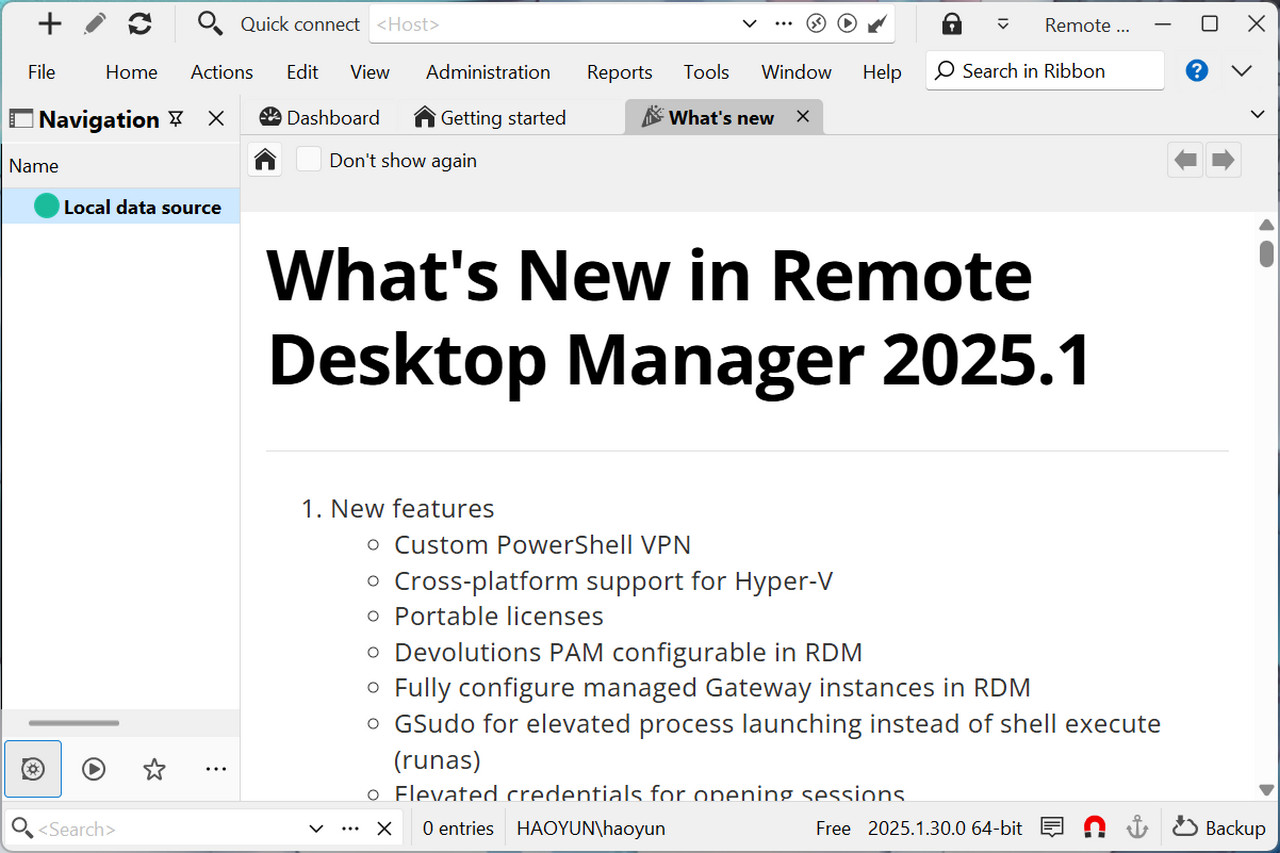Click the pencil edit icon in title bar
Image resolution: width=1280 pixels, height=853 pixels.
(x=95, y=24)
